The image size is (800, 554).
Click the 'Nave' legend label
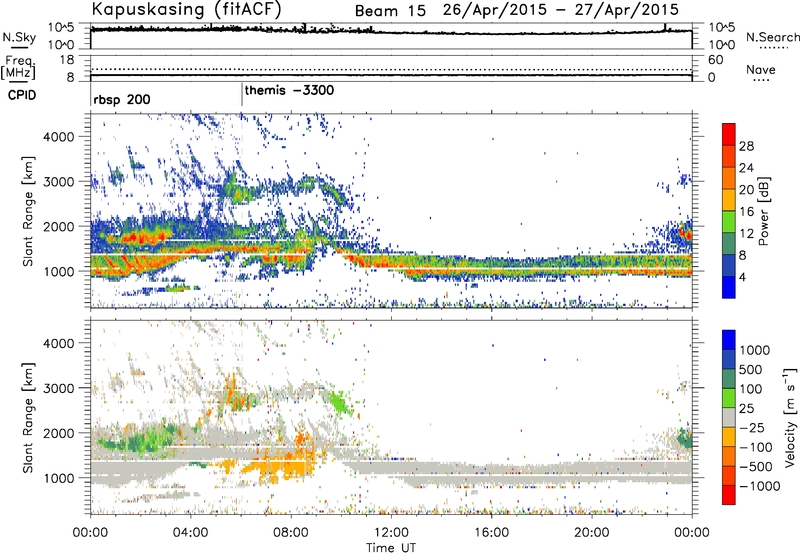761,70
